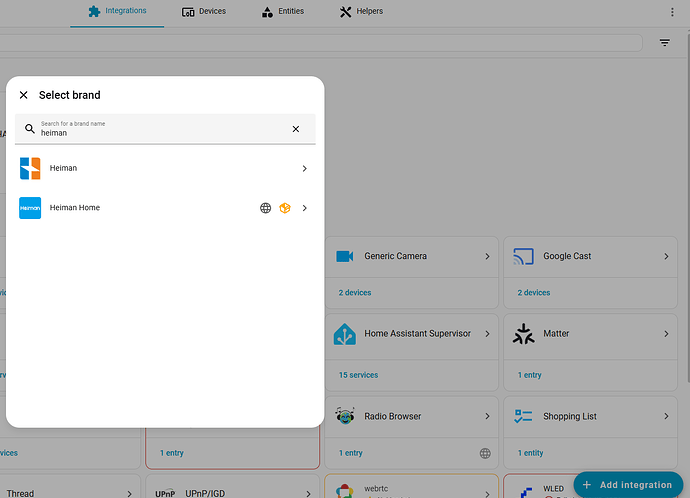The image size is (690, 498).
Task: Close the Select brand dialog
Action: (x=24, y=95)
